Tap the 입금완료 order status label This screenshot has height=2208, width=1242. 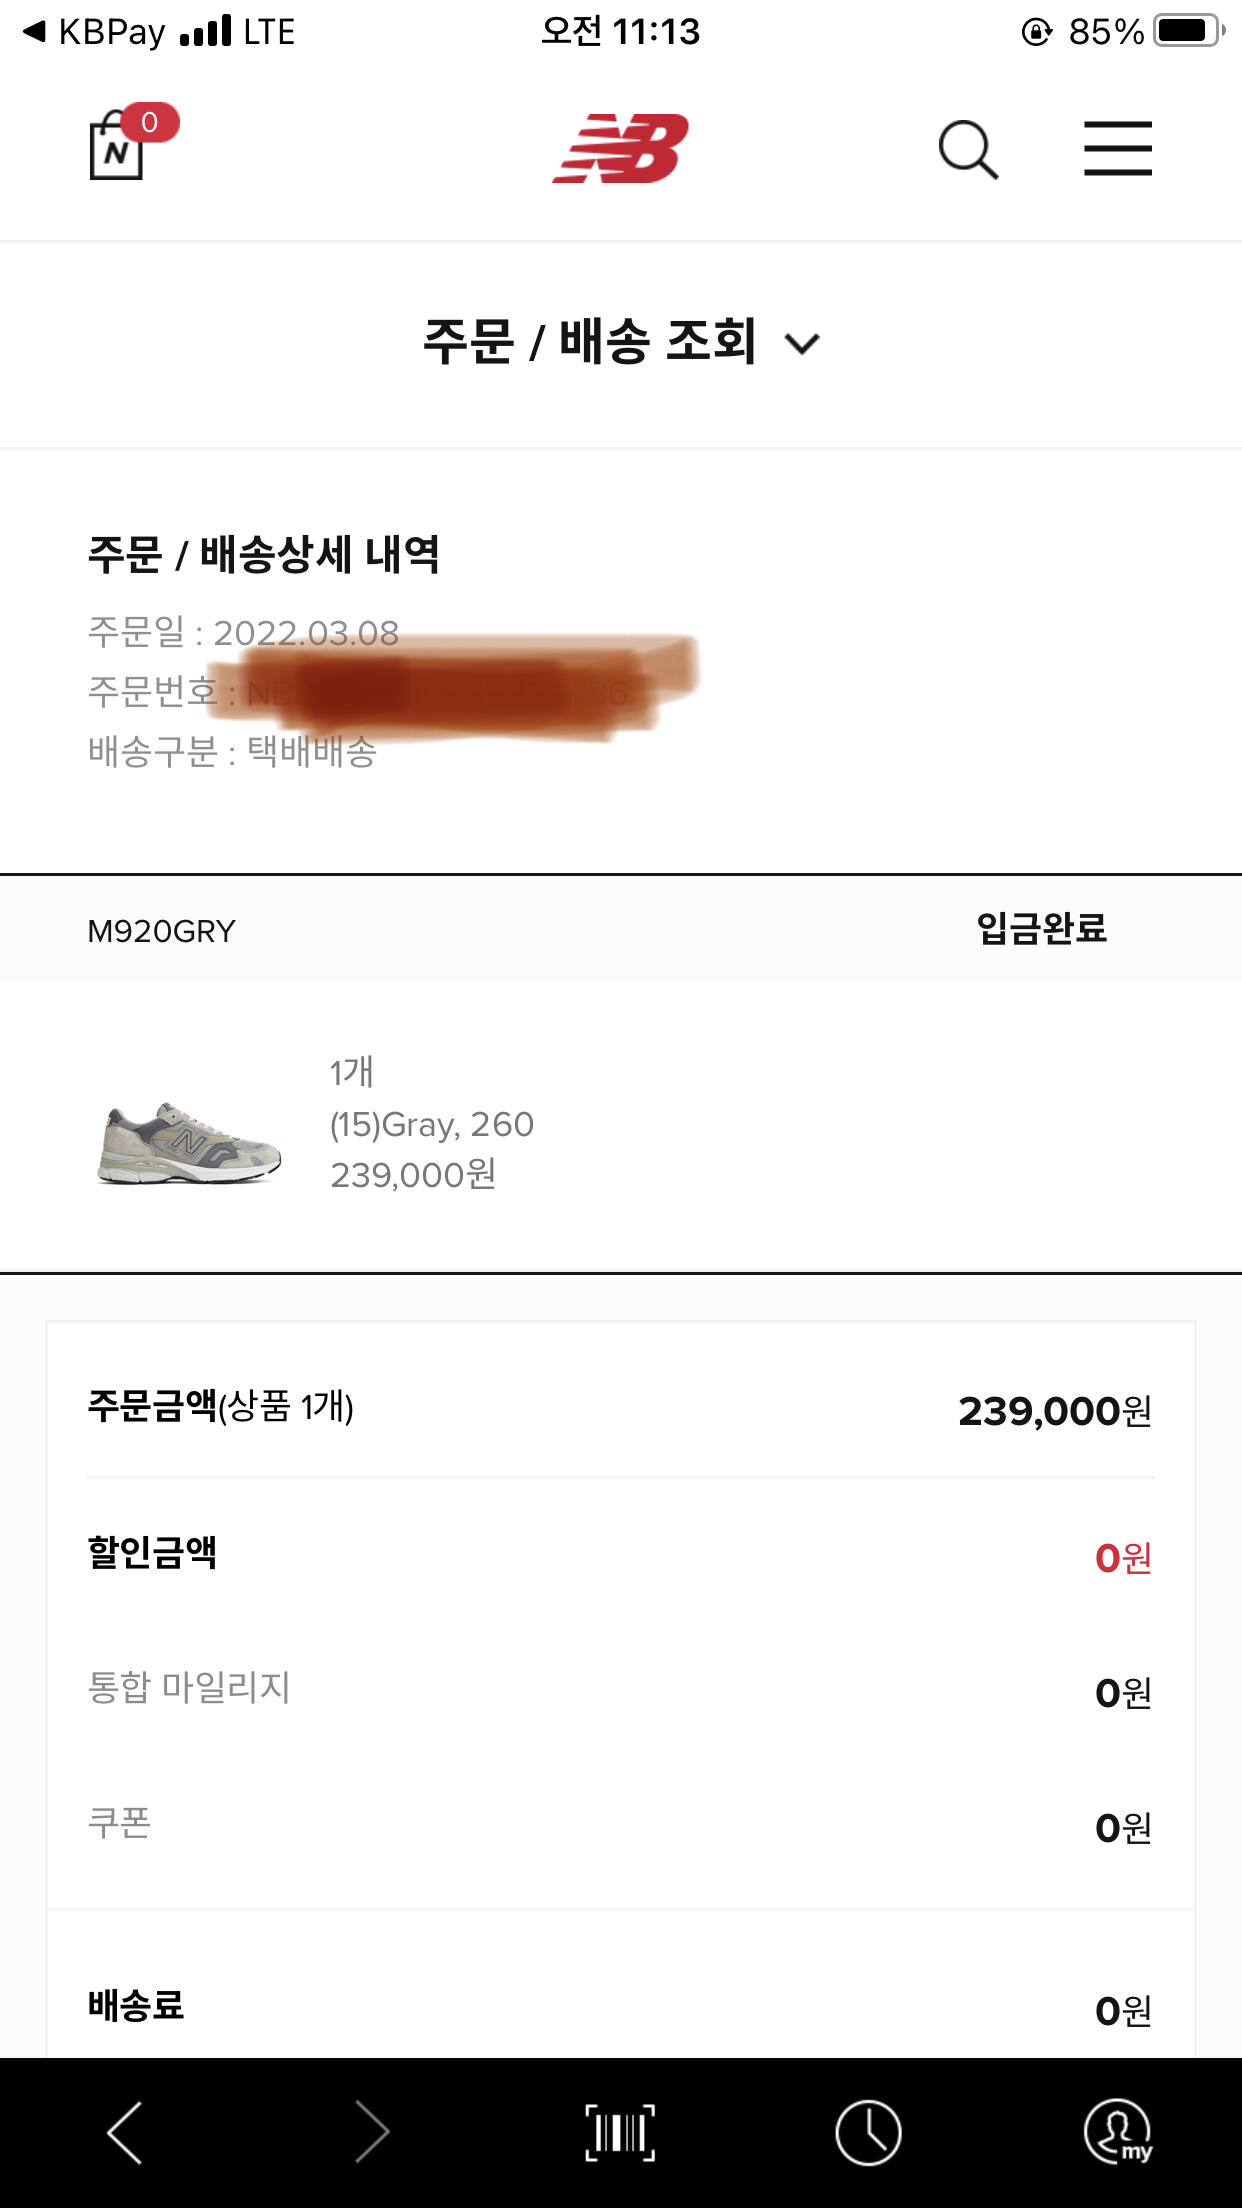coord(1041,928)
